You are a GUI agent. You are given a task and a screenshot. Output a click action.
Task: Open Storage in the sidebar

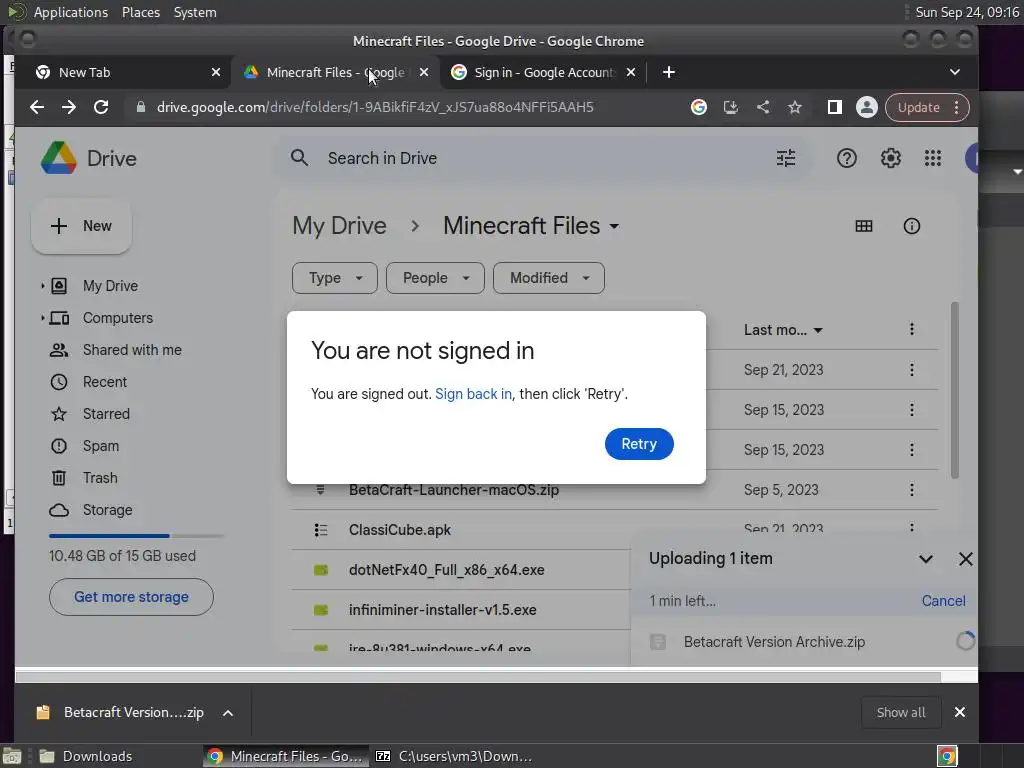click(x=107, y=510)
